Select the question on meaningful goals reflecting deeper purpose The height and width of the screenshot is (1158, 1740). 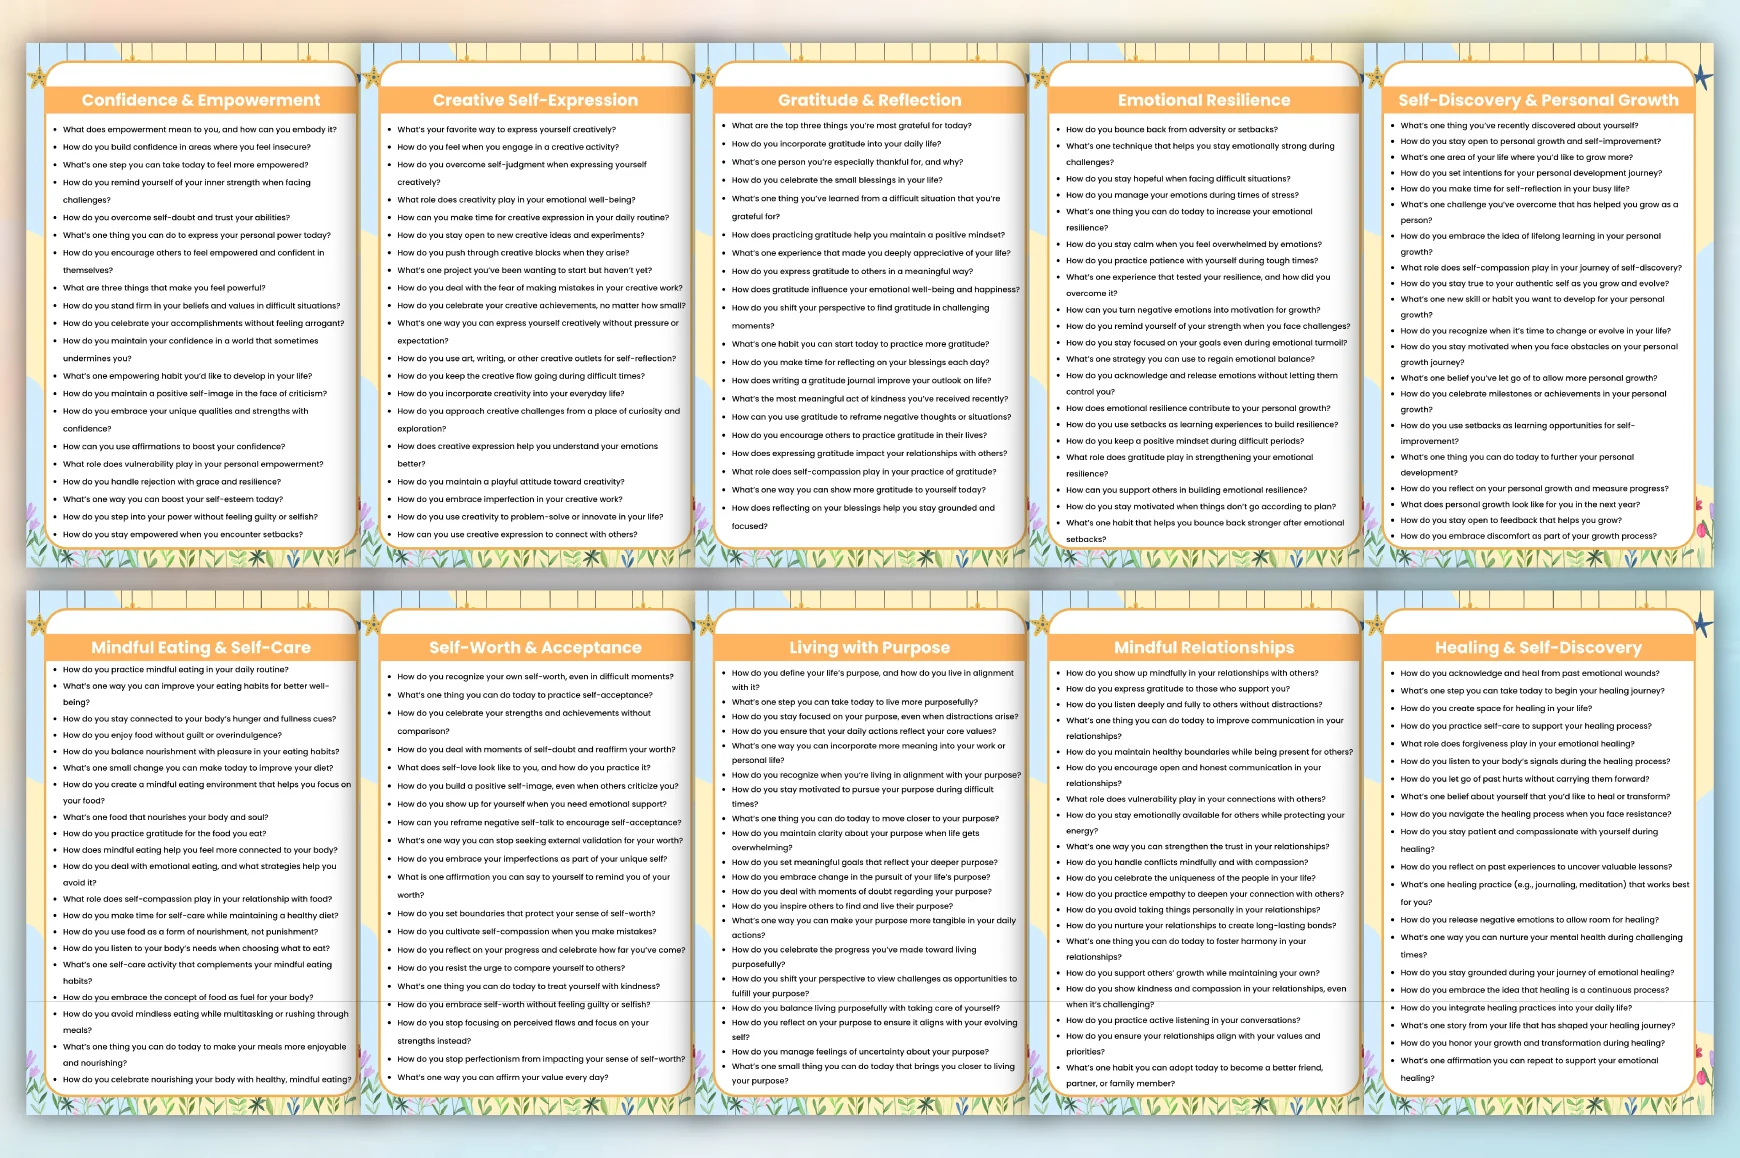coord(864,862)
